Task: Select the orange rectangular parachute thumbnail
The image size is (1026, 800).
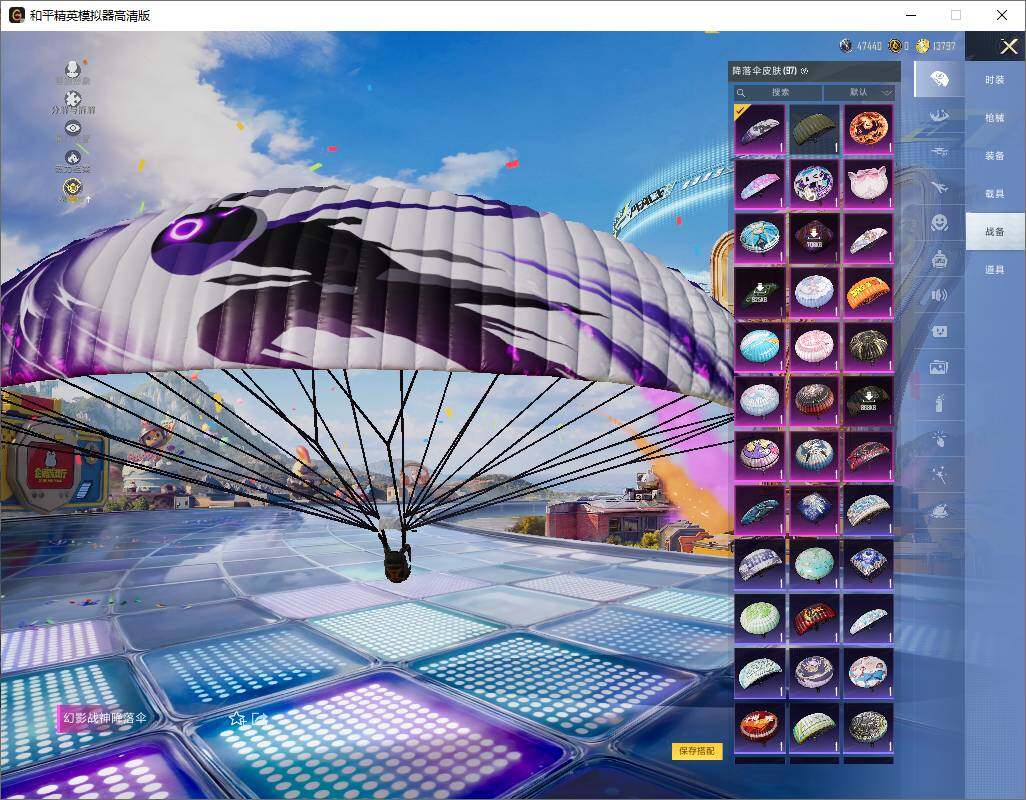Action: click(x=868, y=292)
